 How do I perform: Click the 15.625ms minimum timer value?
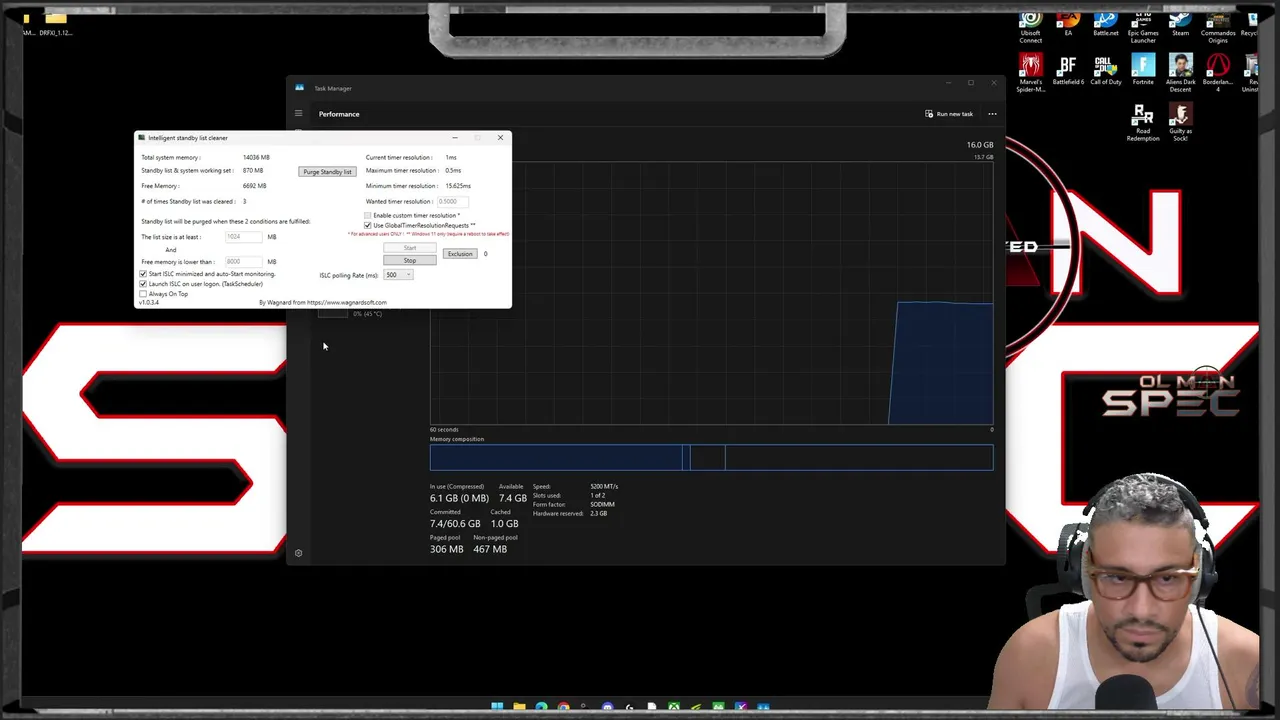pos(458,186)
